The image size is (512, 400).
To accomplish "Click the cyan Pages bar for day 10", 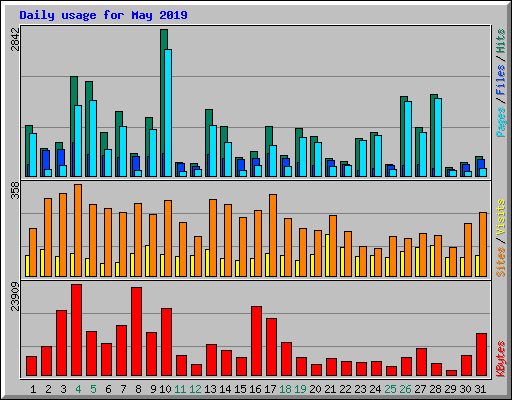I will tap(168, 113).
